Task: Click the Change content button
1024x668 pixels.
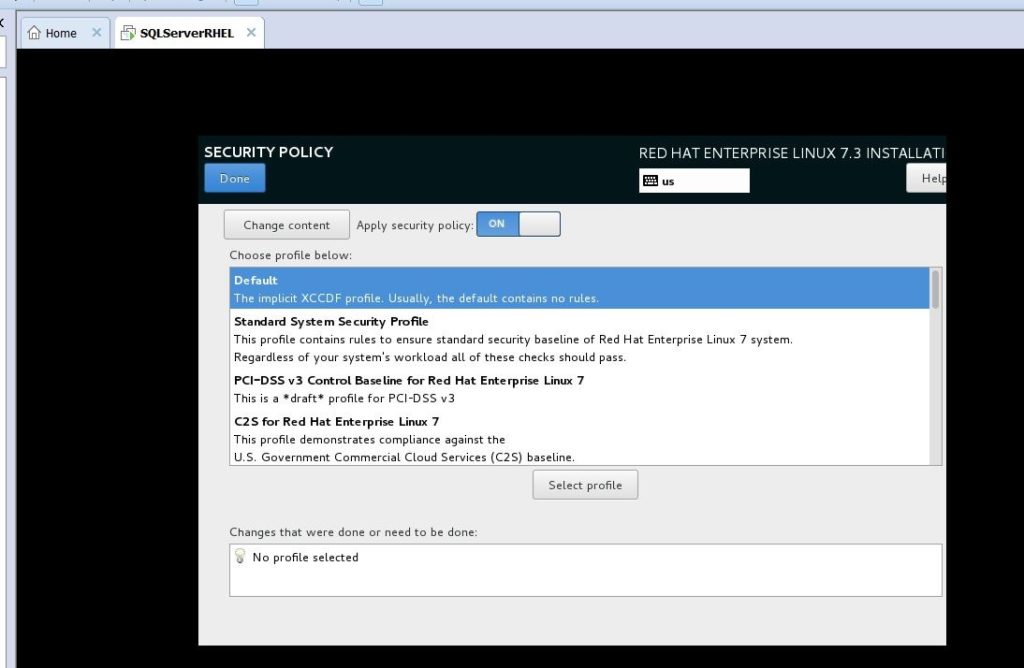Action: 286,225
